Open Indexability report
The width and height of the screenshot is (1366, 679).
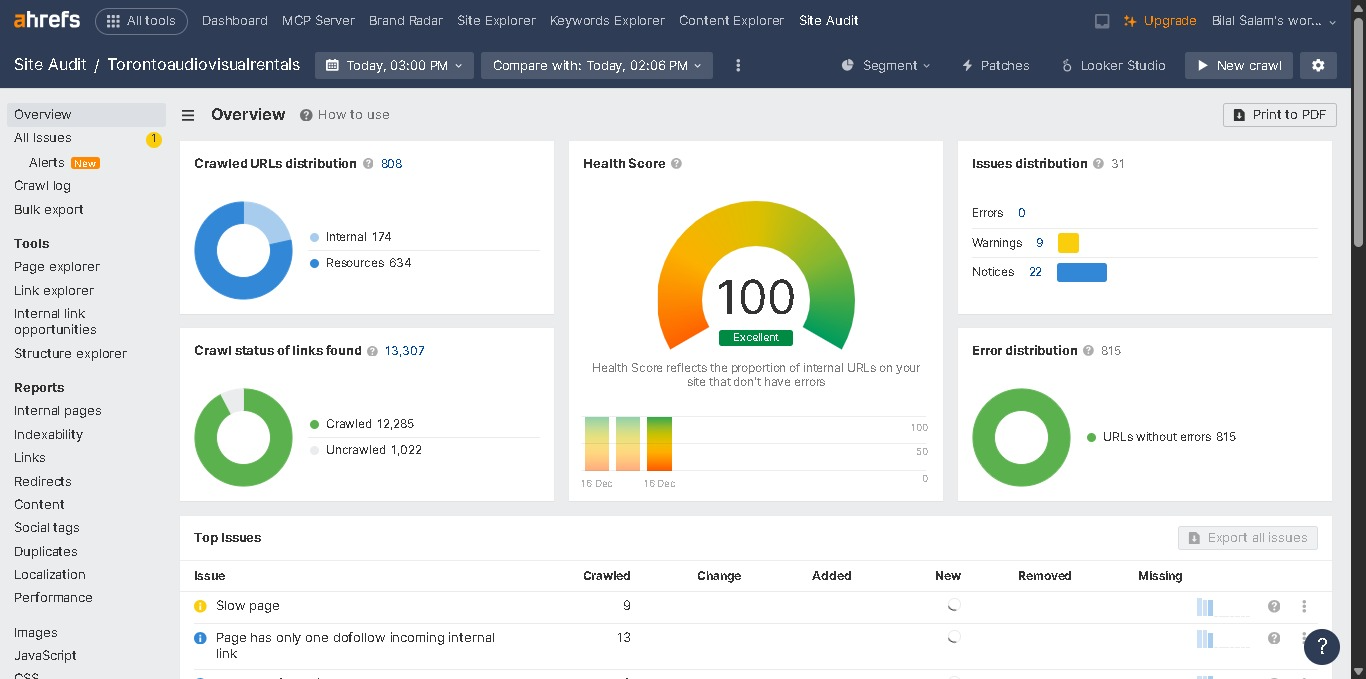click(48, 435)
